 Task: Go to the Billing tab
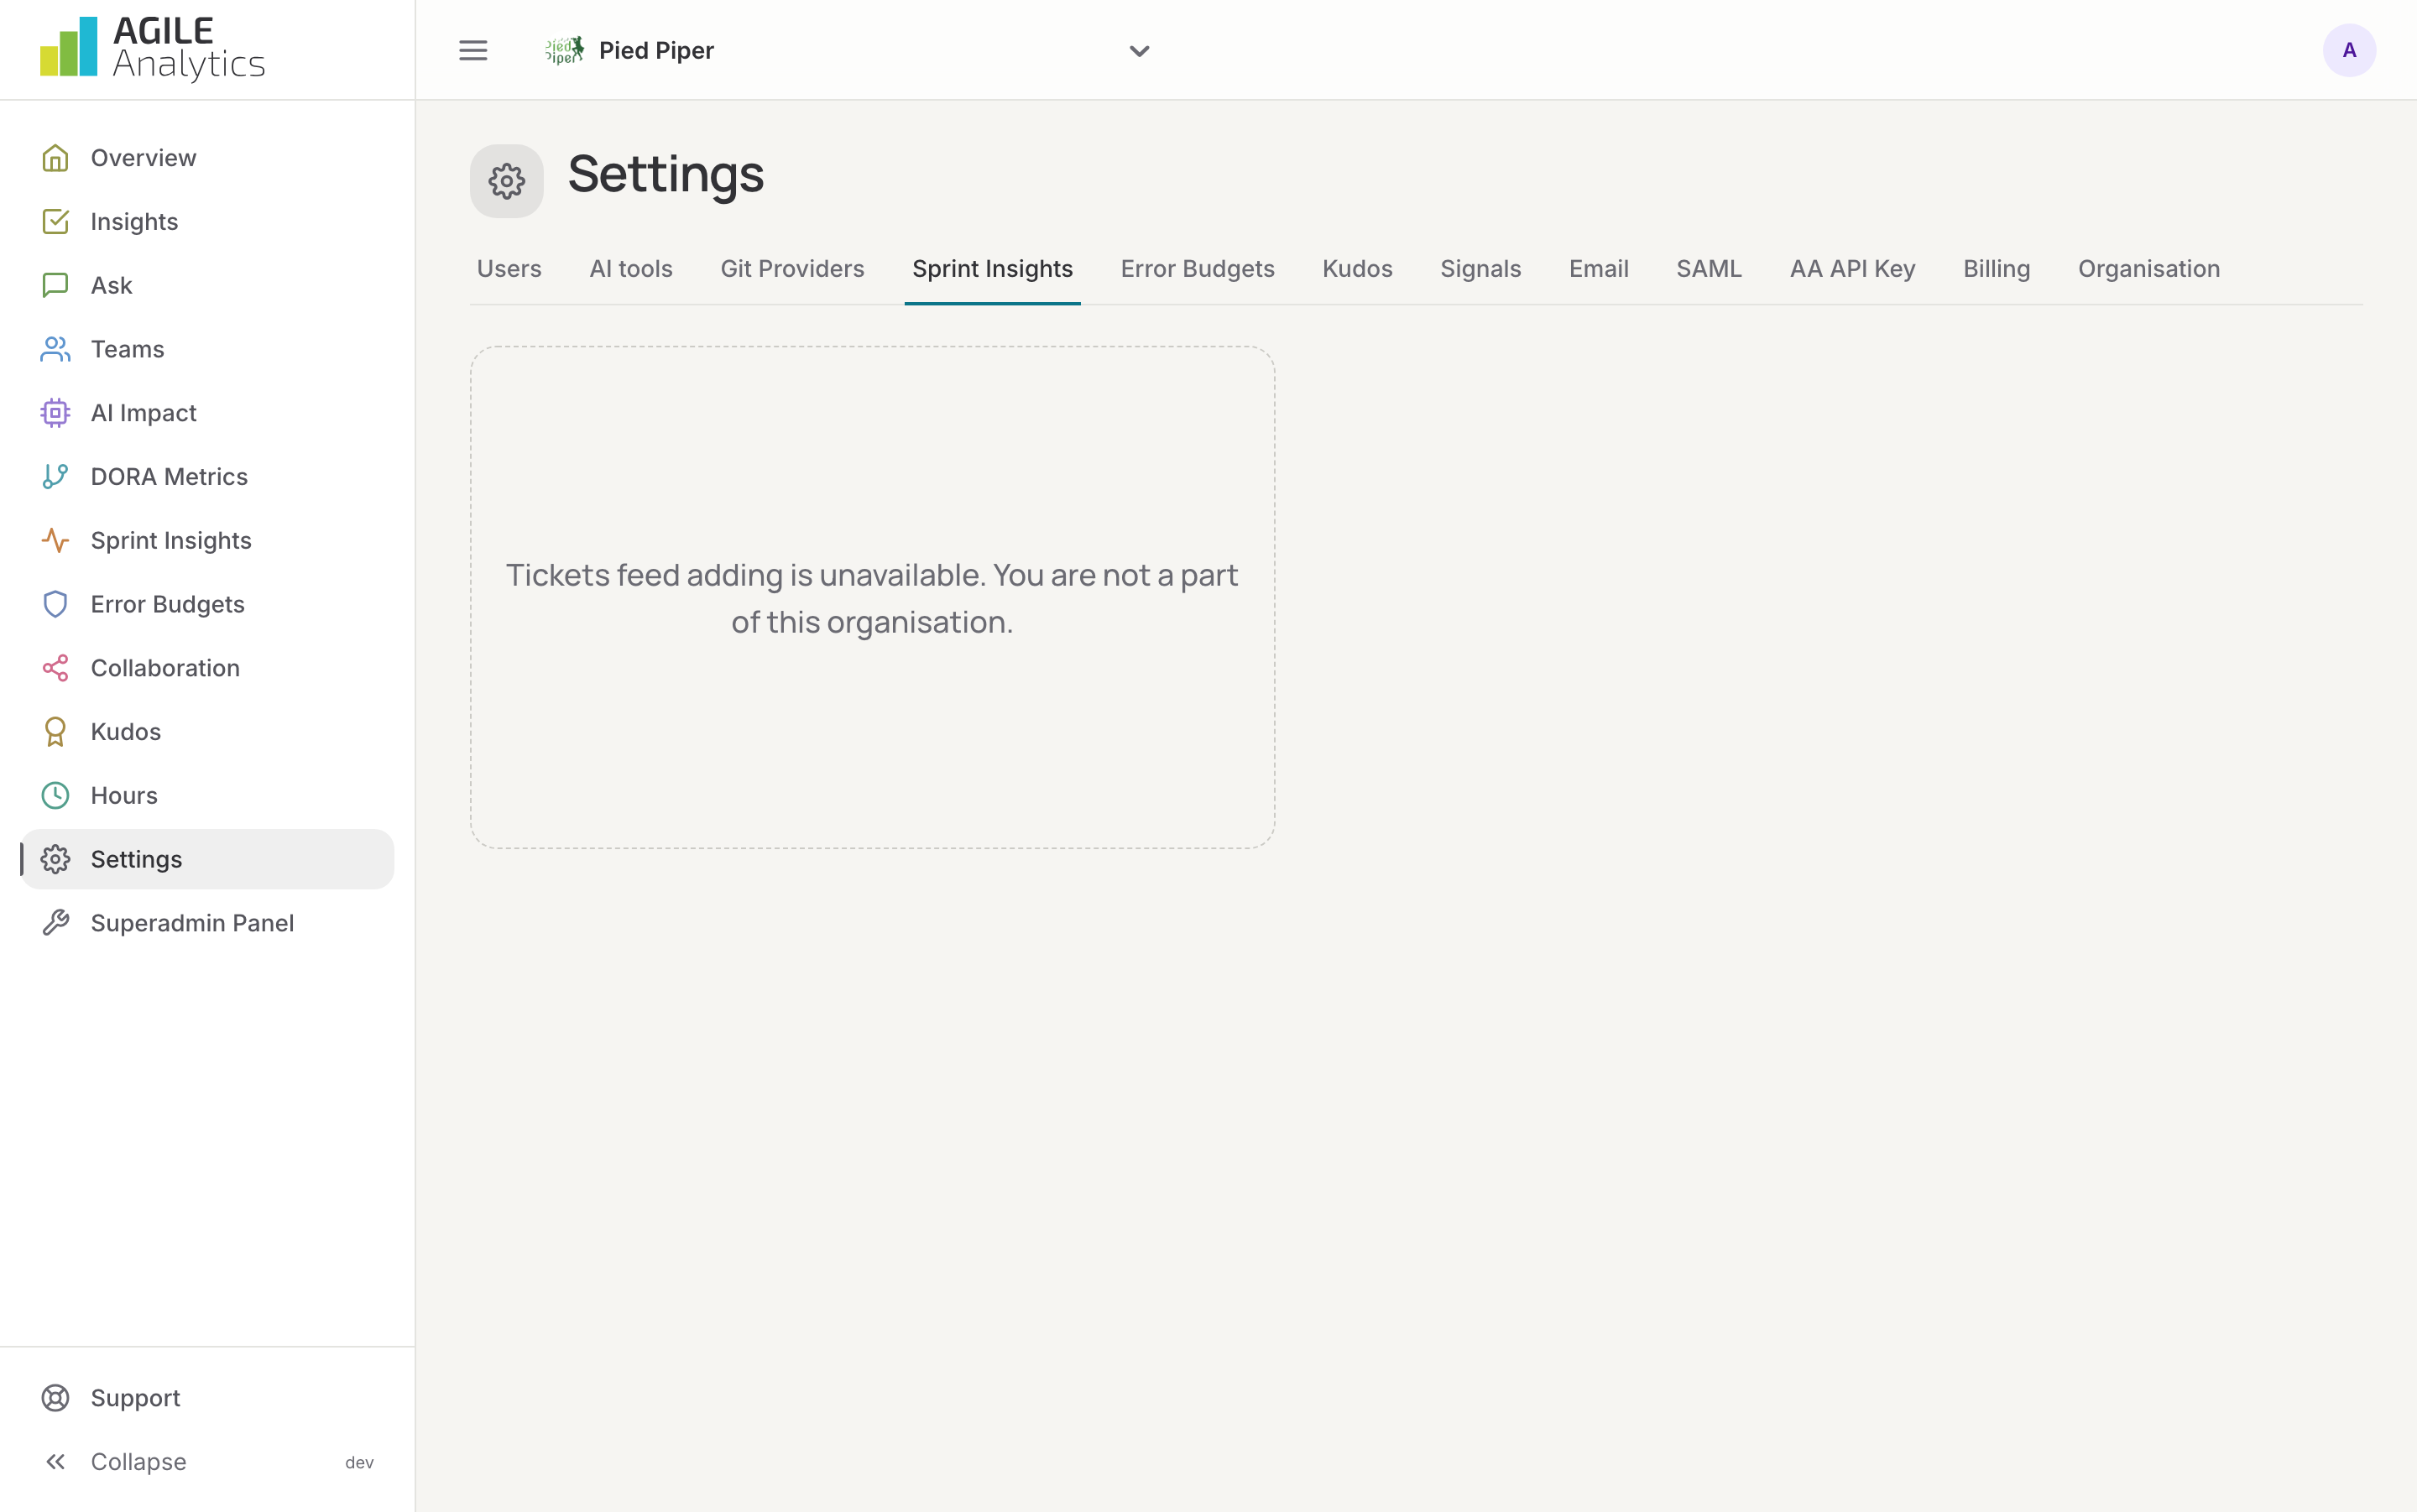1996,269
